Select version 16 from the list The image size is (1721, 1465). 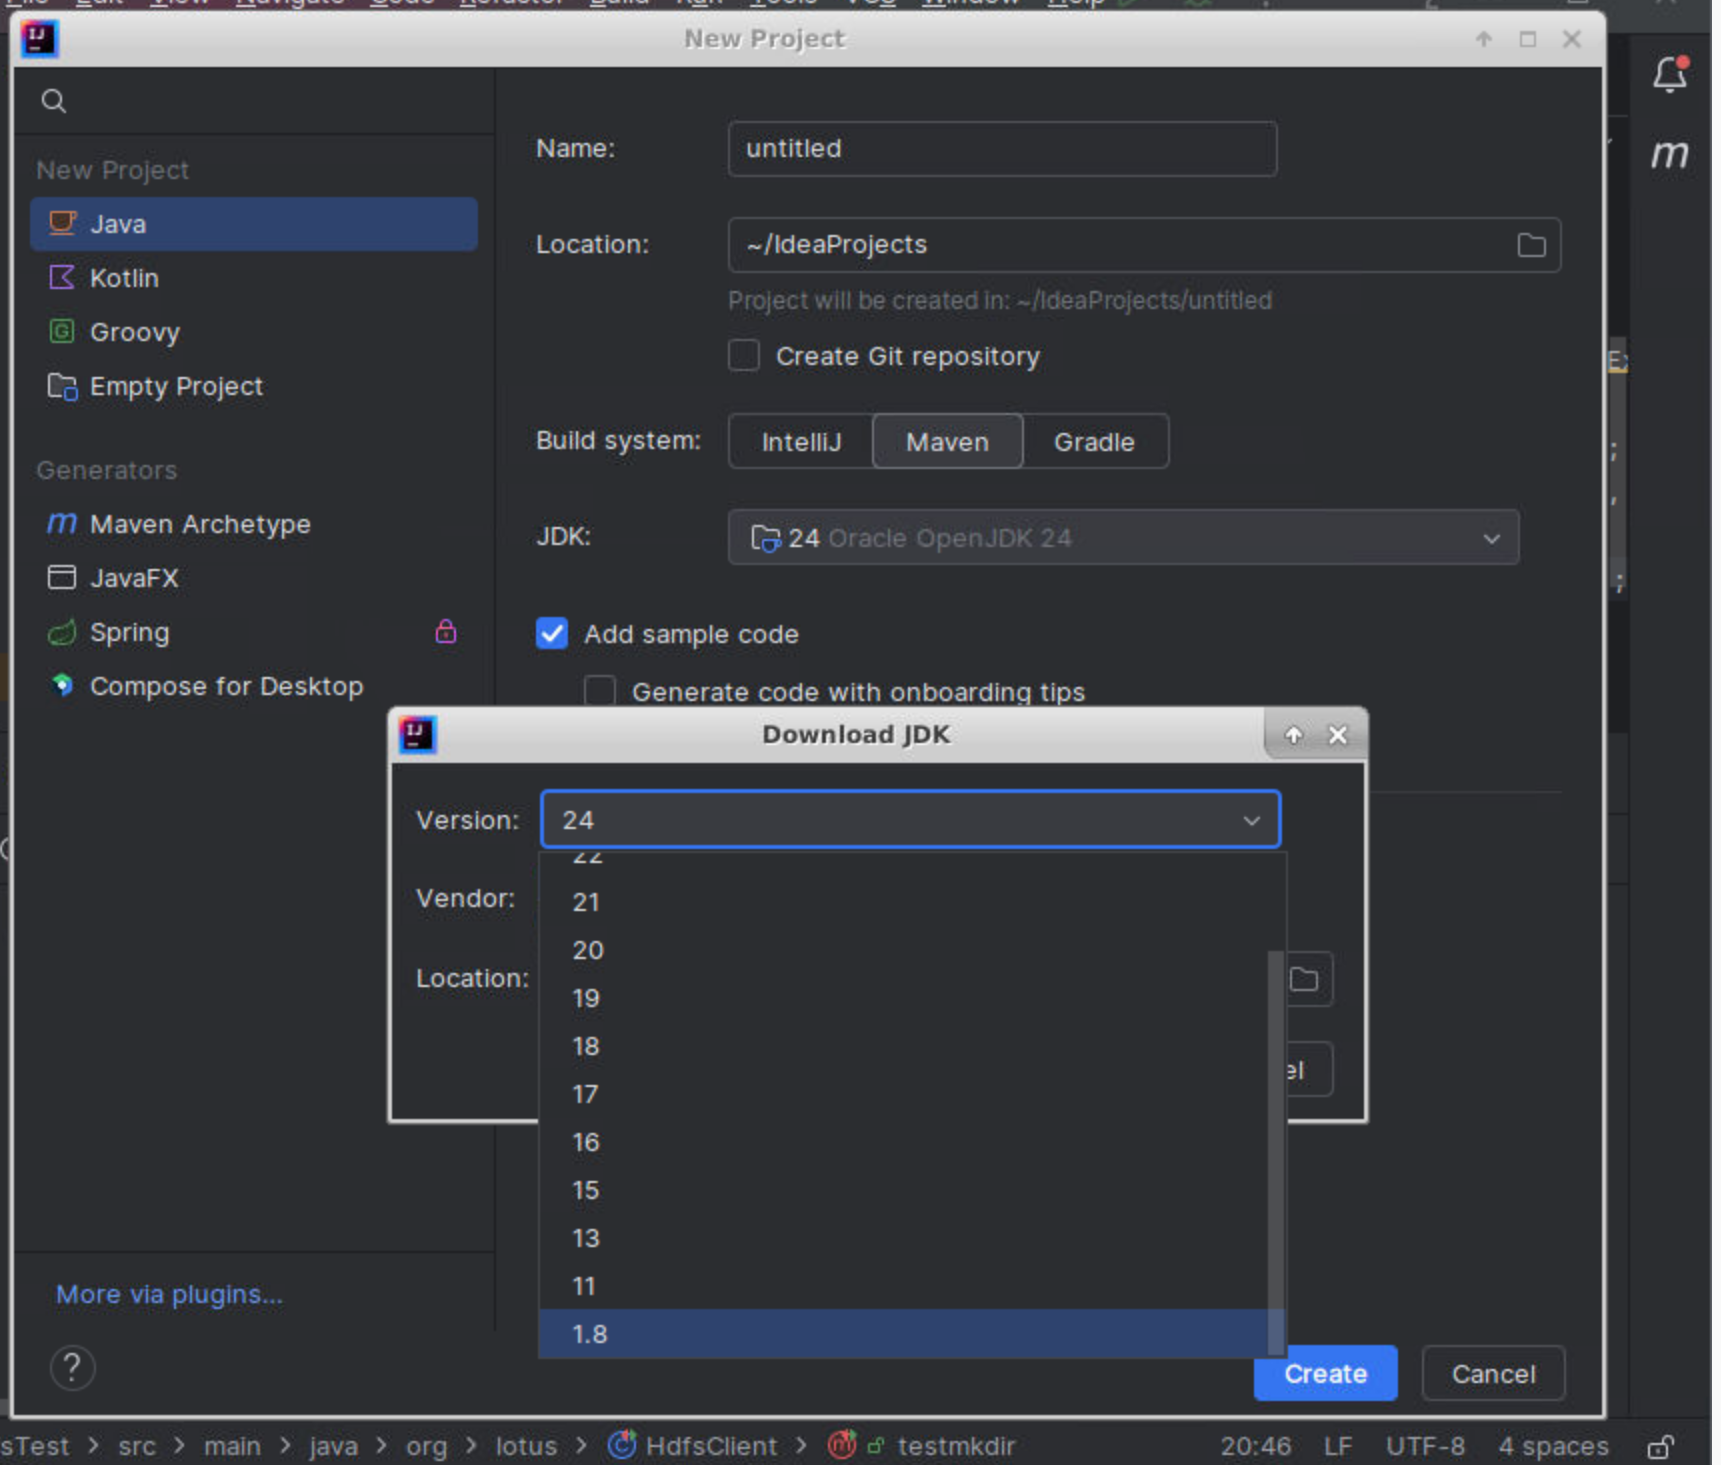903,1142
